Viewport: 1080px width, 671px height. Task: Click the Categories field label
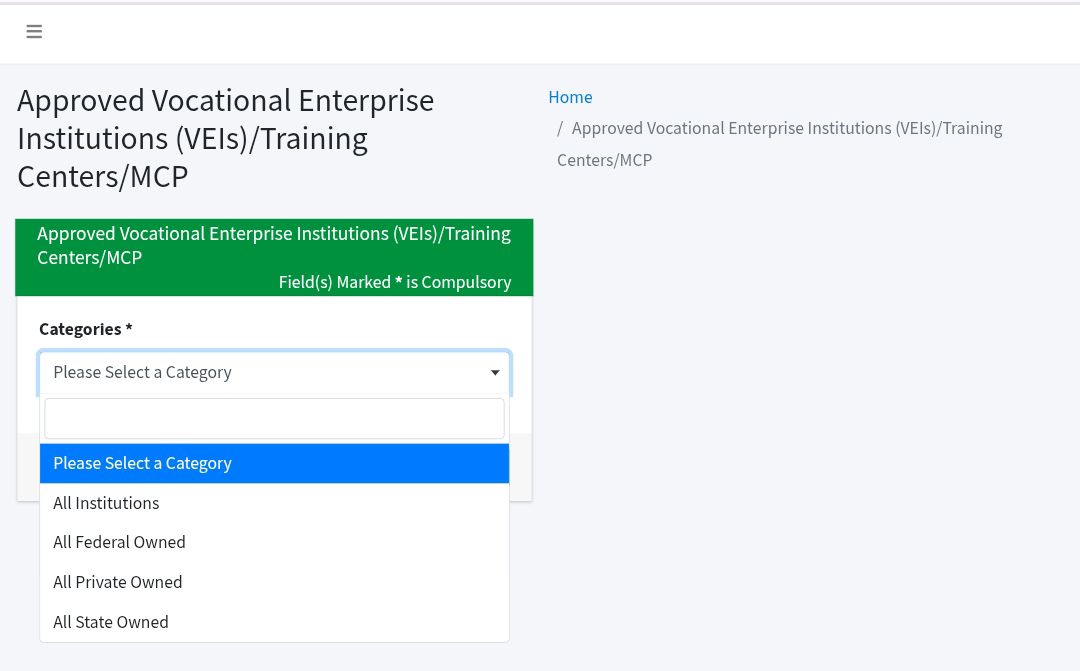(80, 329)
